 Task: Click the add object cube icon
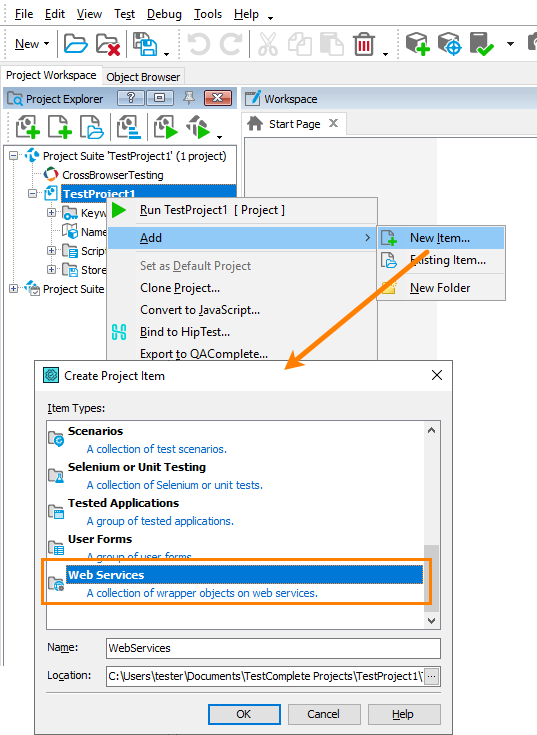pos(418,44)
